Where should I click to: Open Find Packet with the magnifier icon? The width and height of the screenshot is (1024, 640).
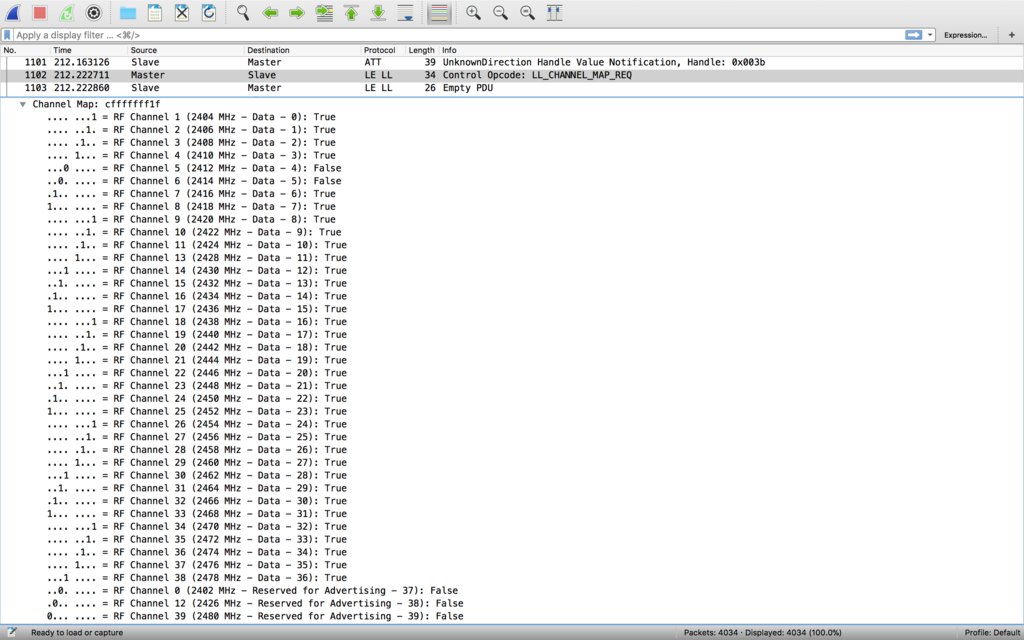coord(243,12)
